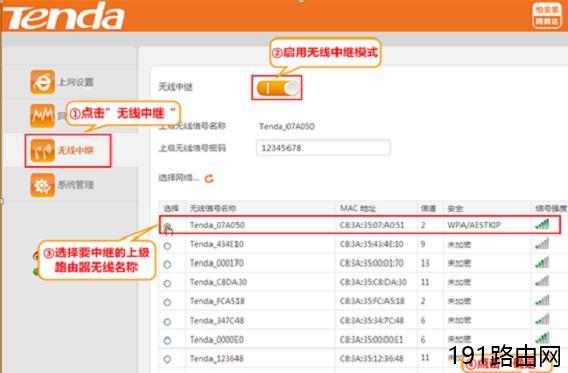Image resolution: width=568 pixels, height=373 pixels.
Task: Click signal strength bars for Tenda_07A050
Action: [x=542, y=224]
